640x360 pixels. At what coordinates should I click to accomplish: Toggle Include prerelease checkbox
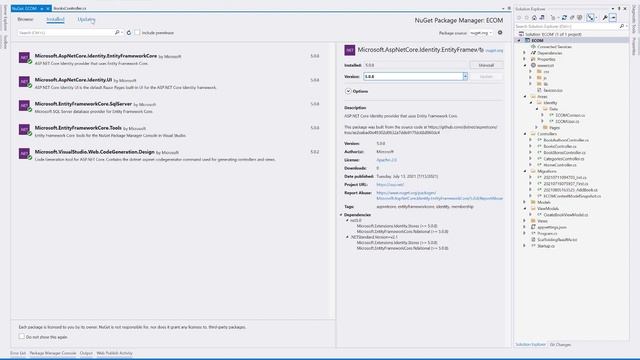[x=137, y=32]
